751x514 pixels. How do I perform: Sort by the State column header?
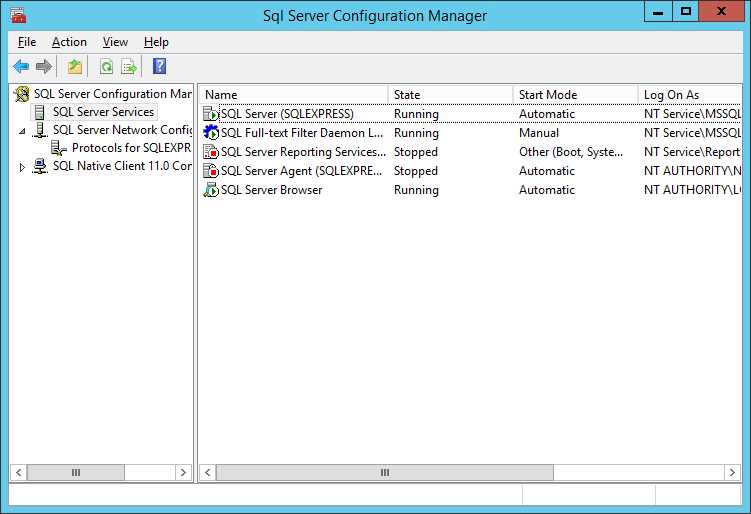450,95
